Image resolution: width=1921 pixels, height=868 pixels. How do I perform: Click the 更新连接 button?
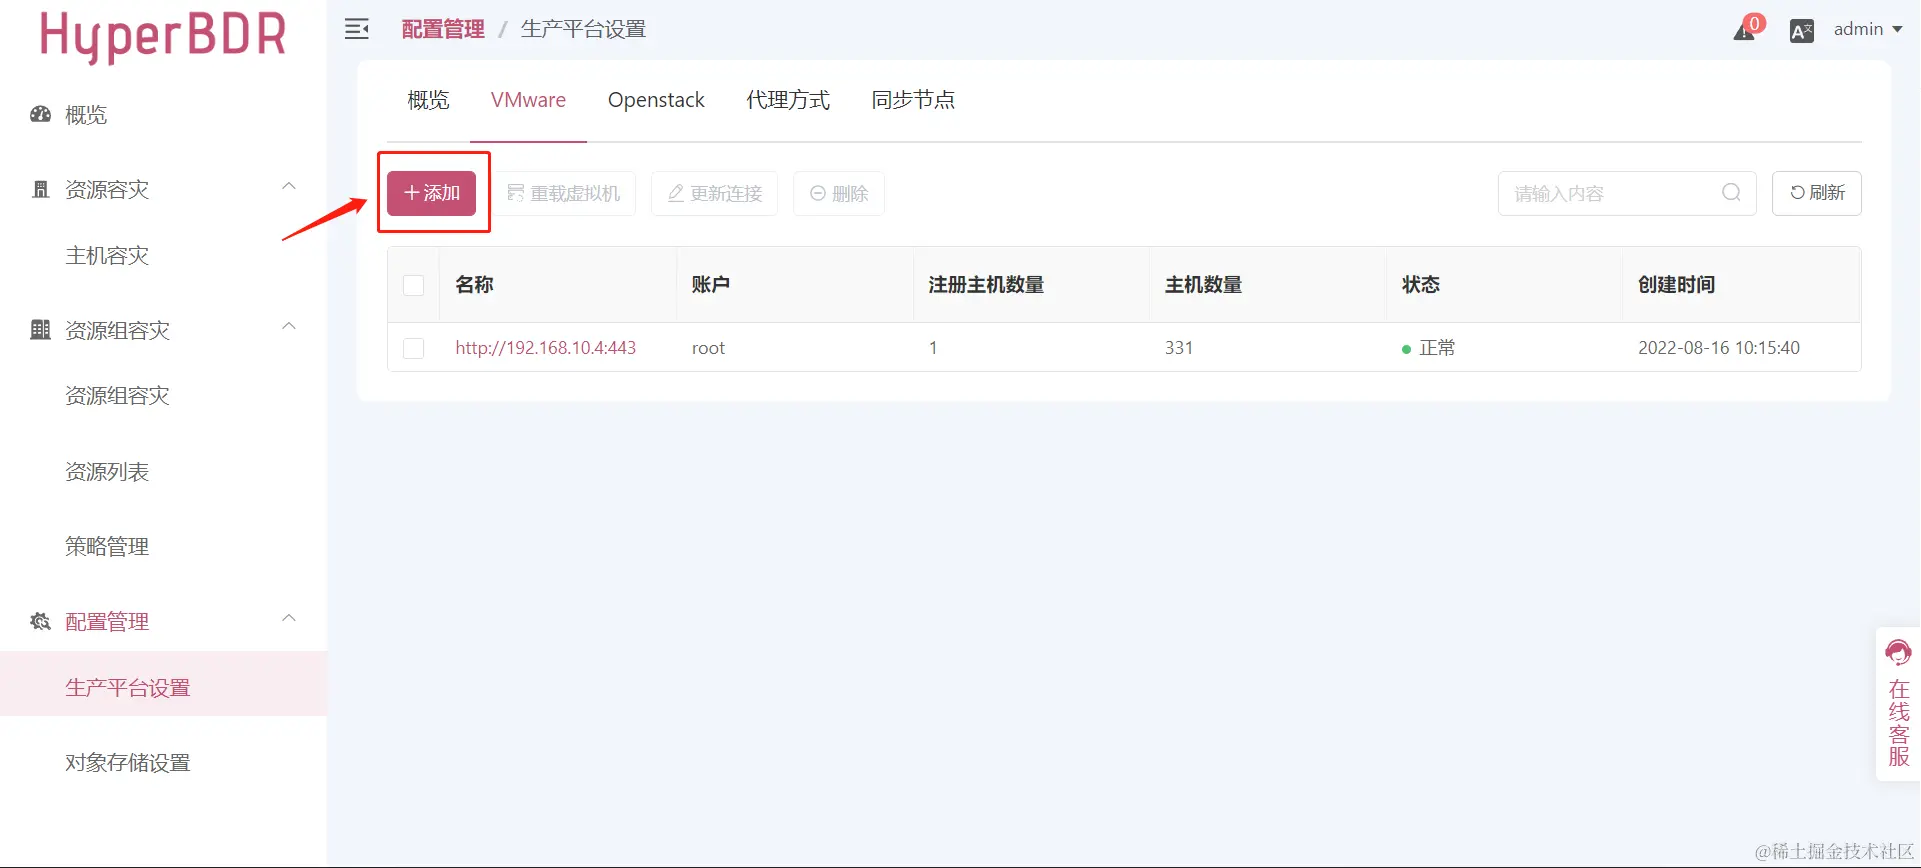pos(715,193)
